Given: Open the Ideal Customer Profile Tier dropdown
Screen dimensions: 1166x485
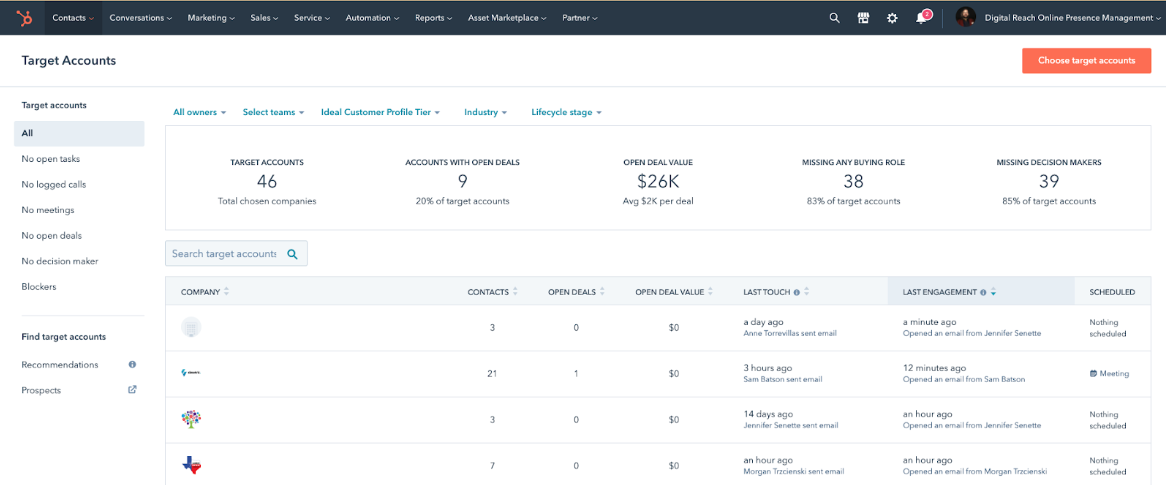Looking at the screenshot, I should pyautogui.click(x=380, y=112).
